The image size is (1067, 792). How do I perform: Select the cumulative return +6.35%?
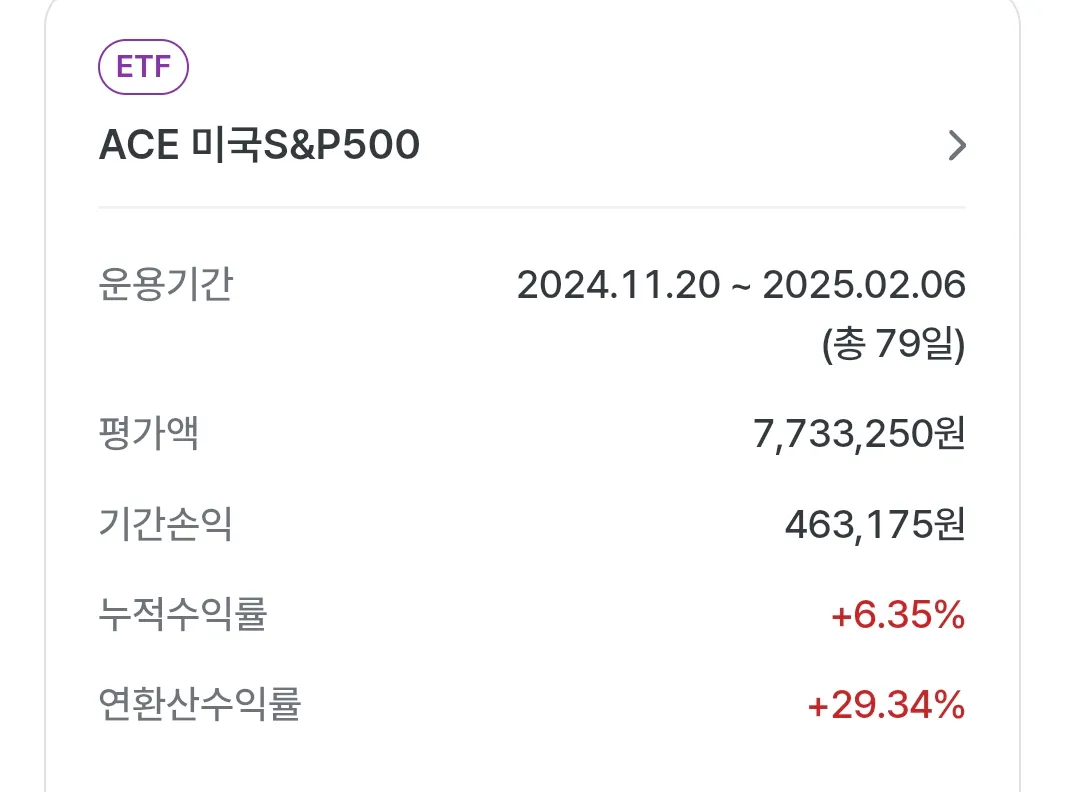(898, 614)
